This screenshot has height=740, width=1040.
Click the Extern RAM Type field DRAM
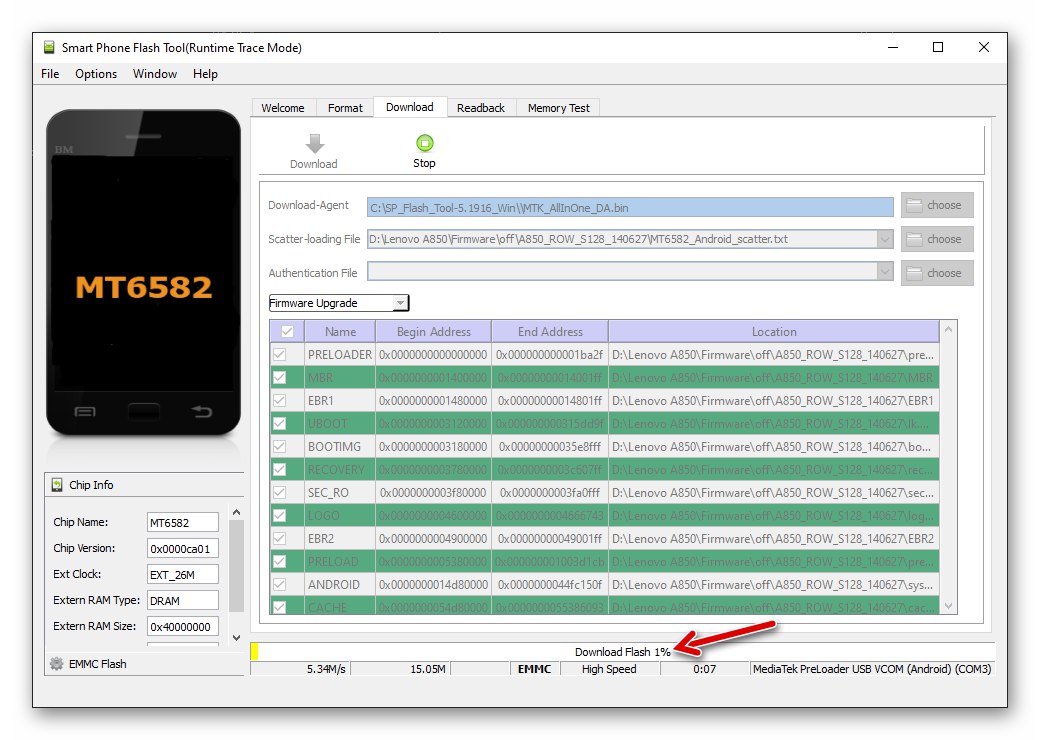(182, 600)
